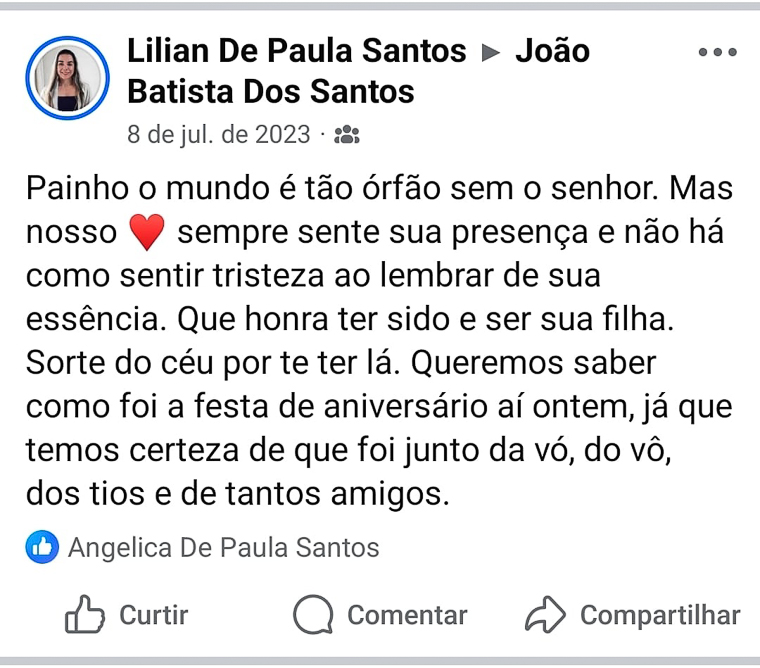Click the share arrow icon next to Compartilhar
Screen dimensions: 760x668
(x=545, y=615)
